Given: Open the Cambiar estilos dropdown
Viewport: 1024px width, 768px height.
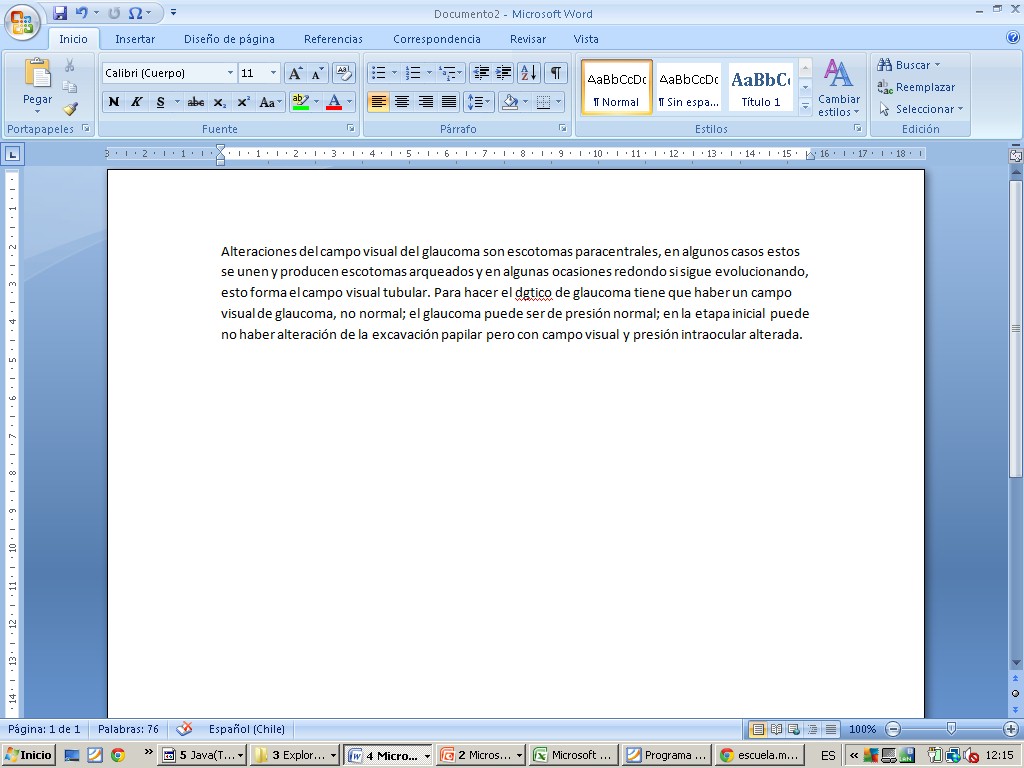Looking at the screenshot, I should pyautogui.click(x=838, y=88).
